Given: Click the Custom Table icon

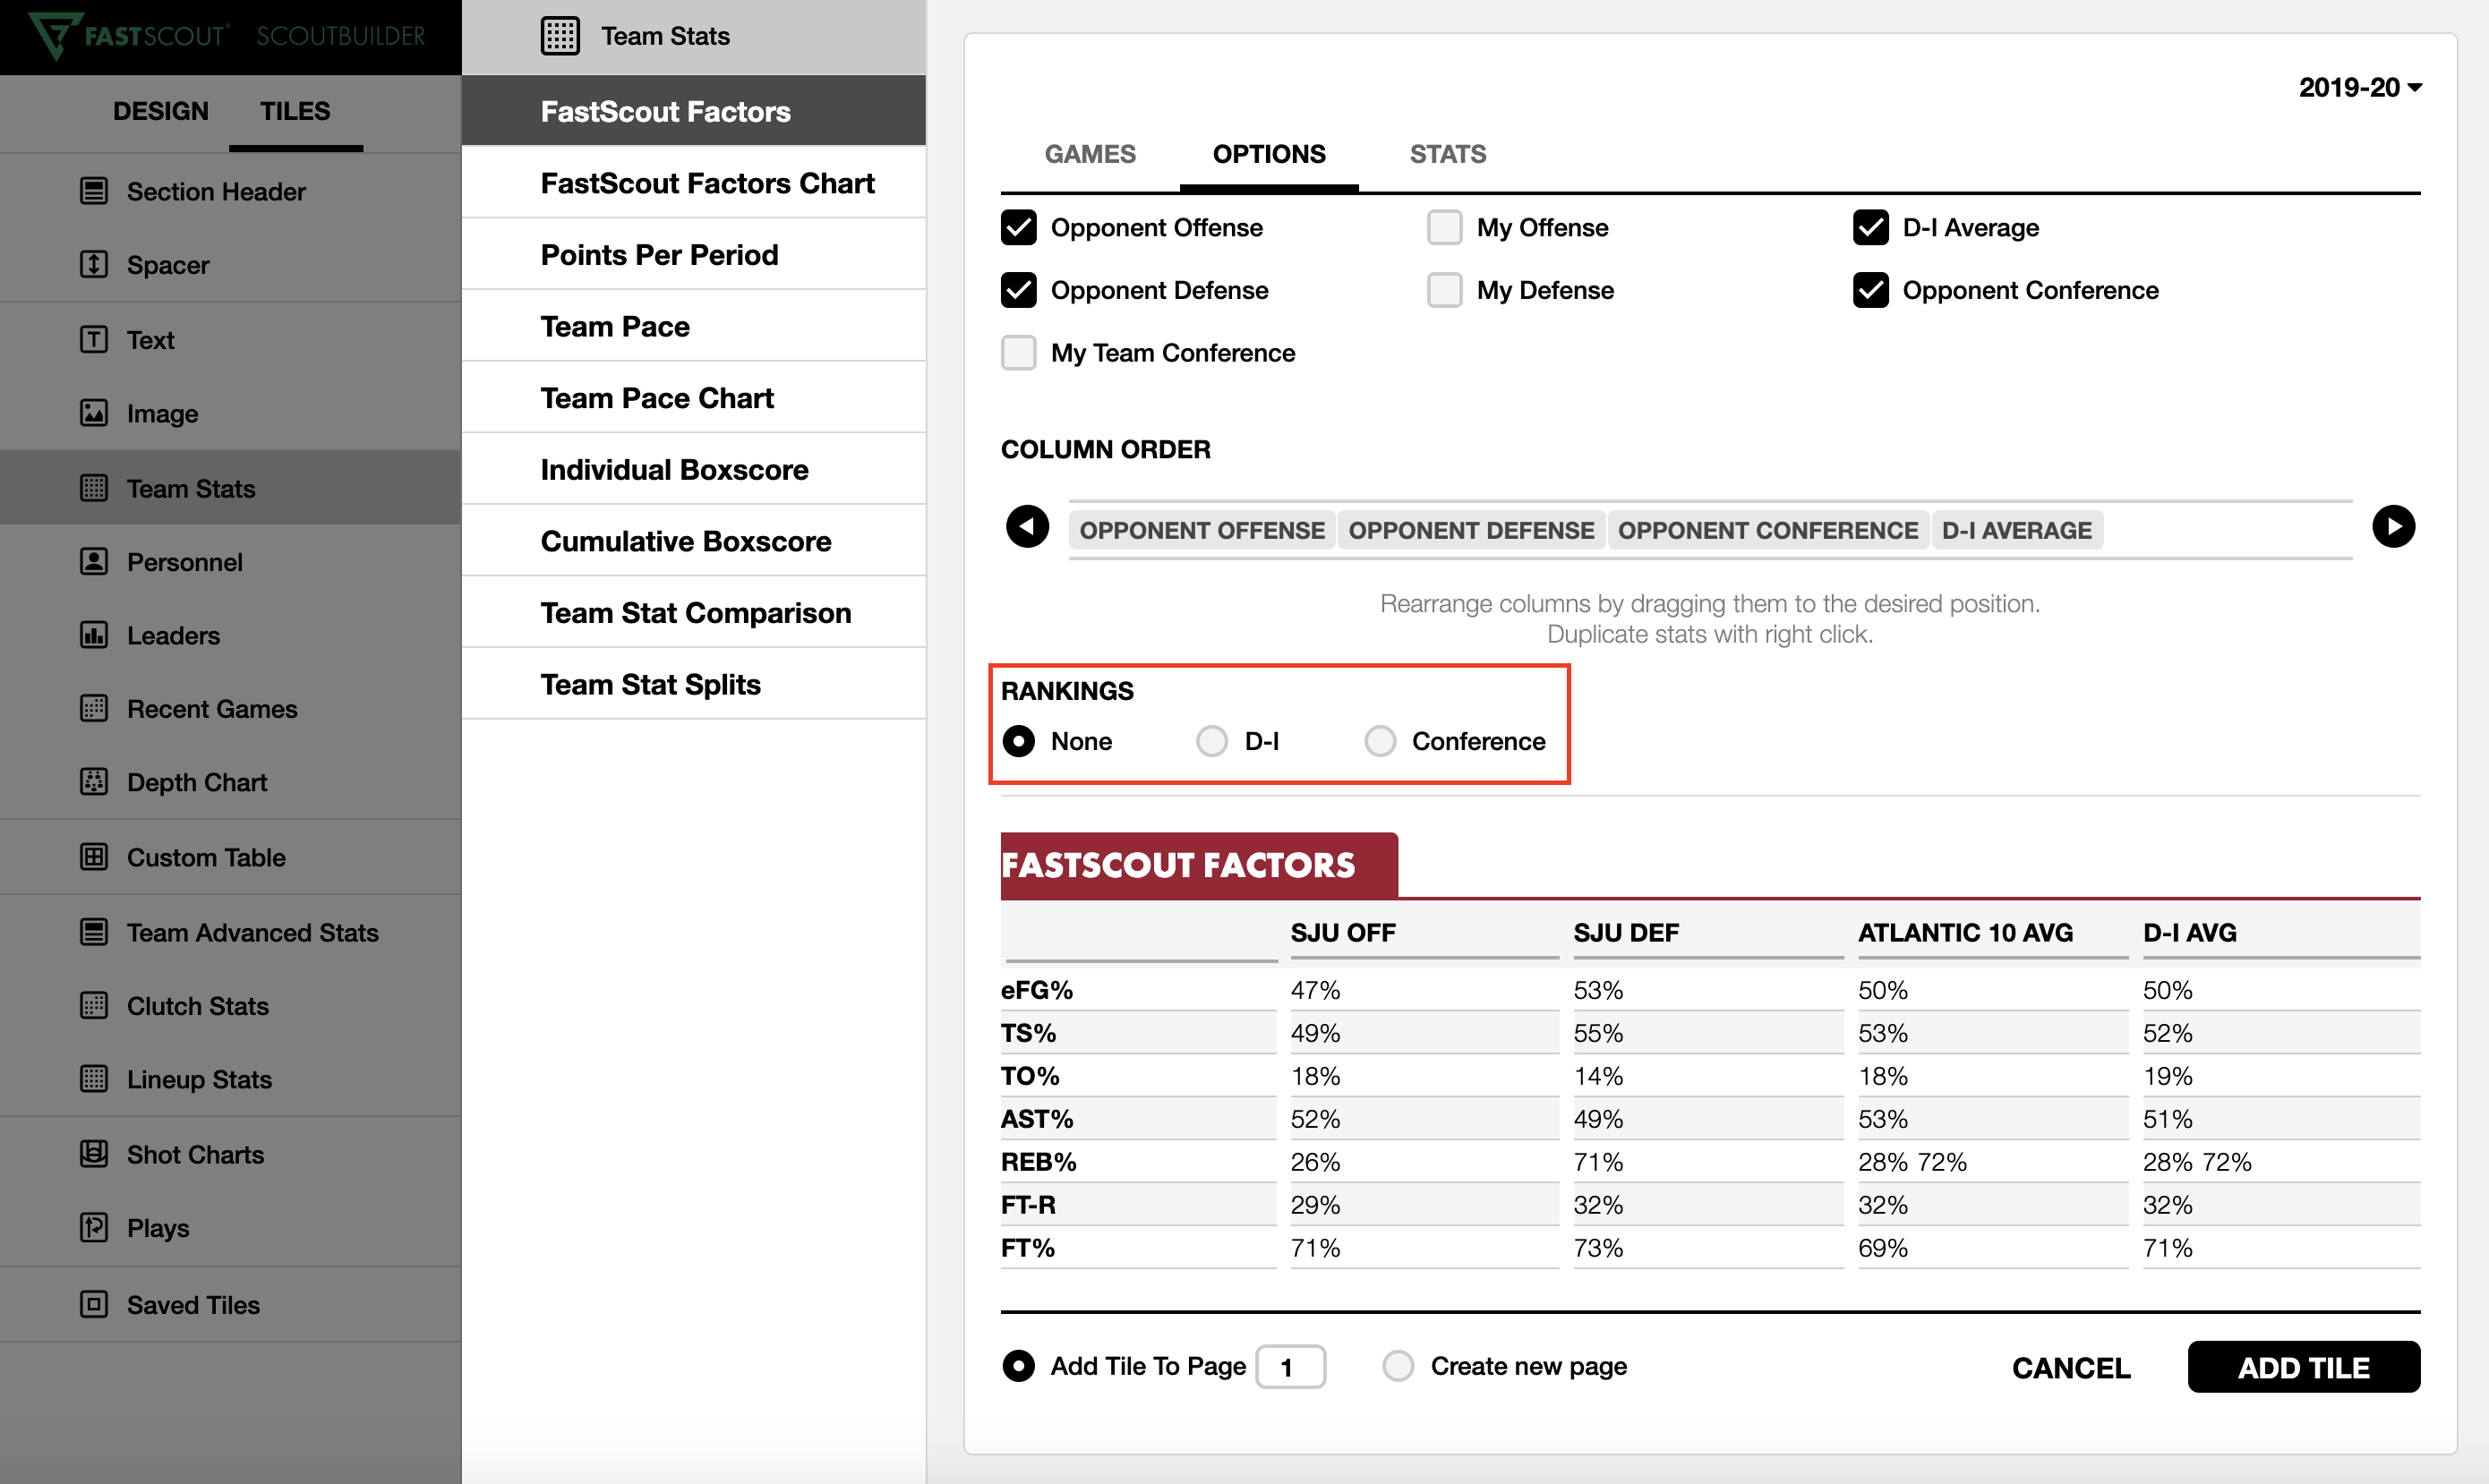Looking at the screenshot, I should point(94,857).
